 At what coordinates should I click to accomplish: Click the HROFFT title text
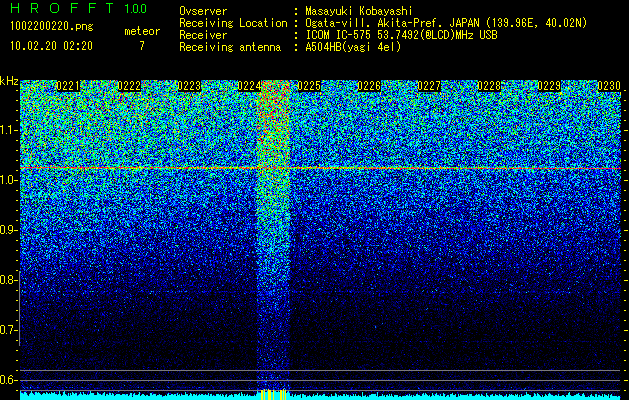point(62,8)
